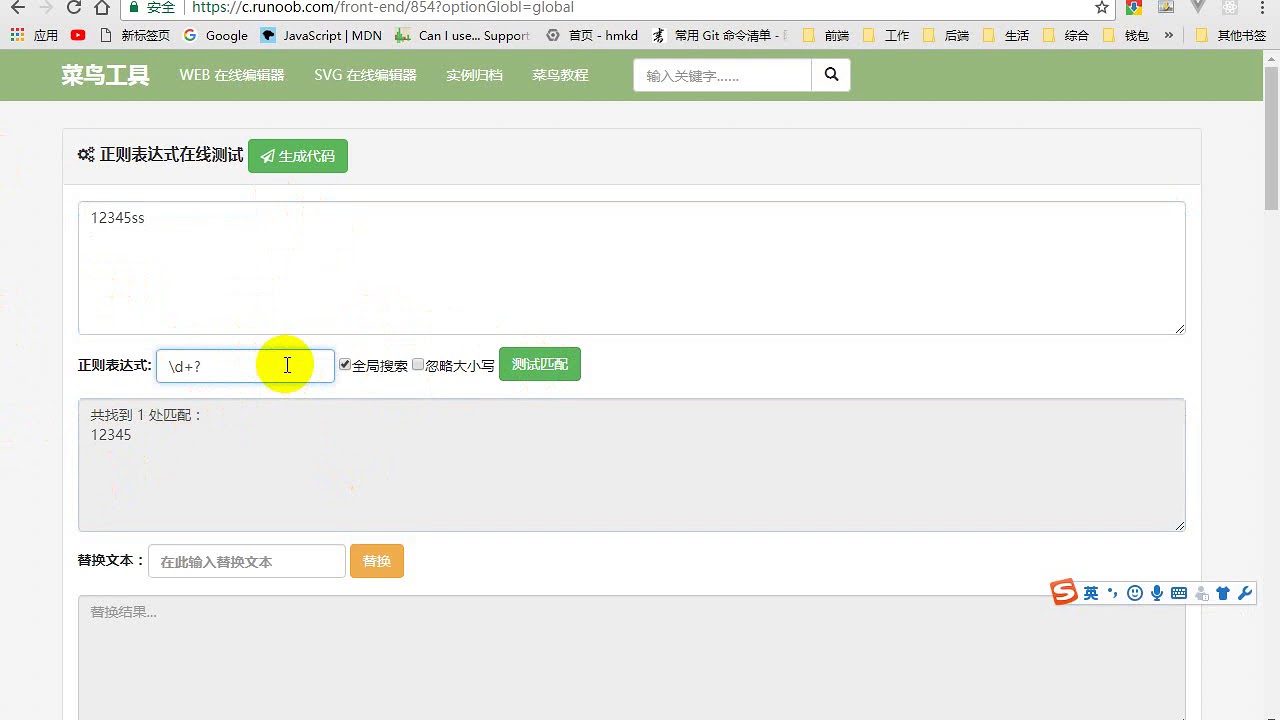Reload the page with refresh icon
Image resolution: width=1280 pixels, height=720 pixels.
tap(74, 8)
